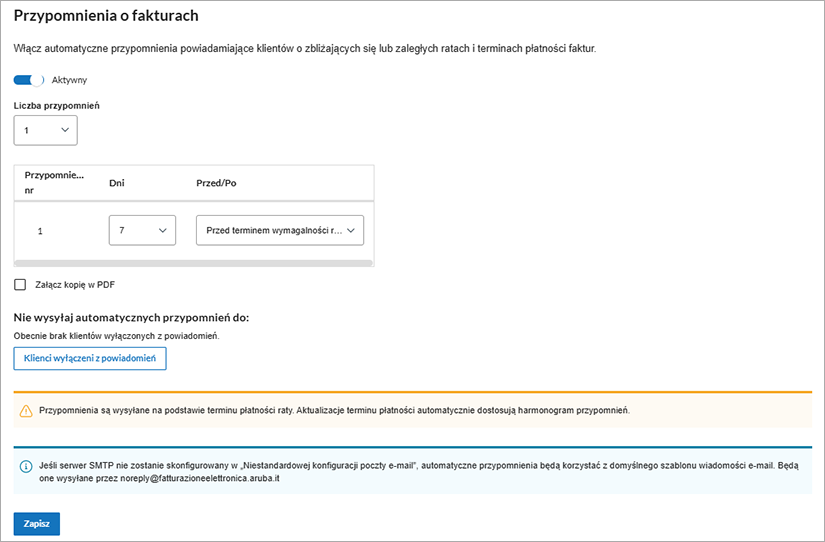Click the Nie wysyłaj automatycznych przypomnień heading
The height and width of the screenshot is (542, 825).
pos(131,317)
